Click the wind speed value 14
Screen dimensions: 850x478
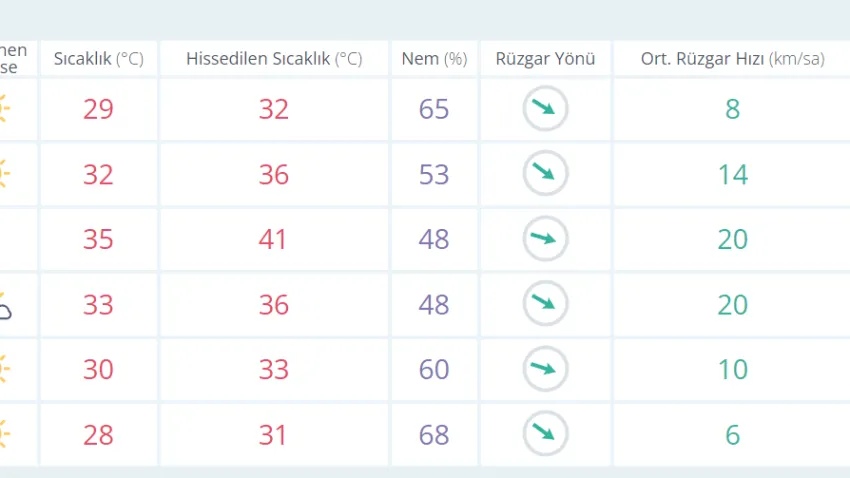(x=733, y=175)
